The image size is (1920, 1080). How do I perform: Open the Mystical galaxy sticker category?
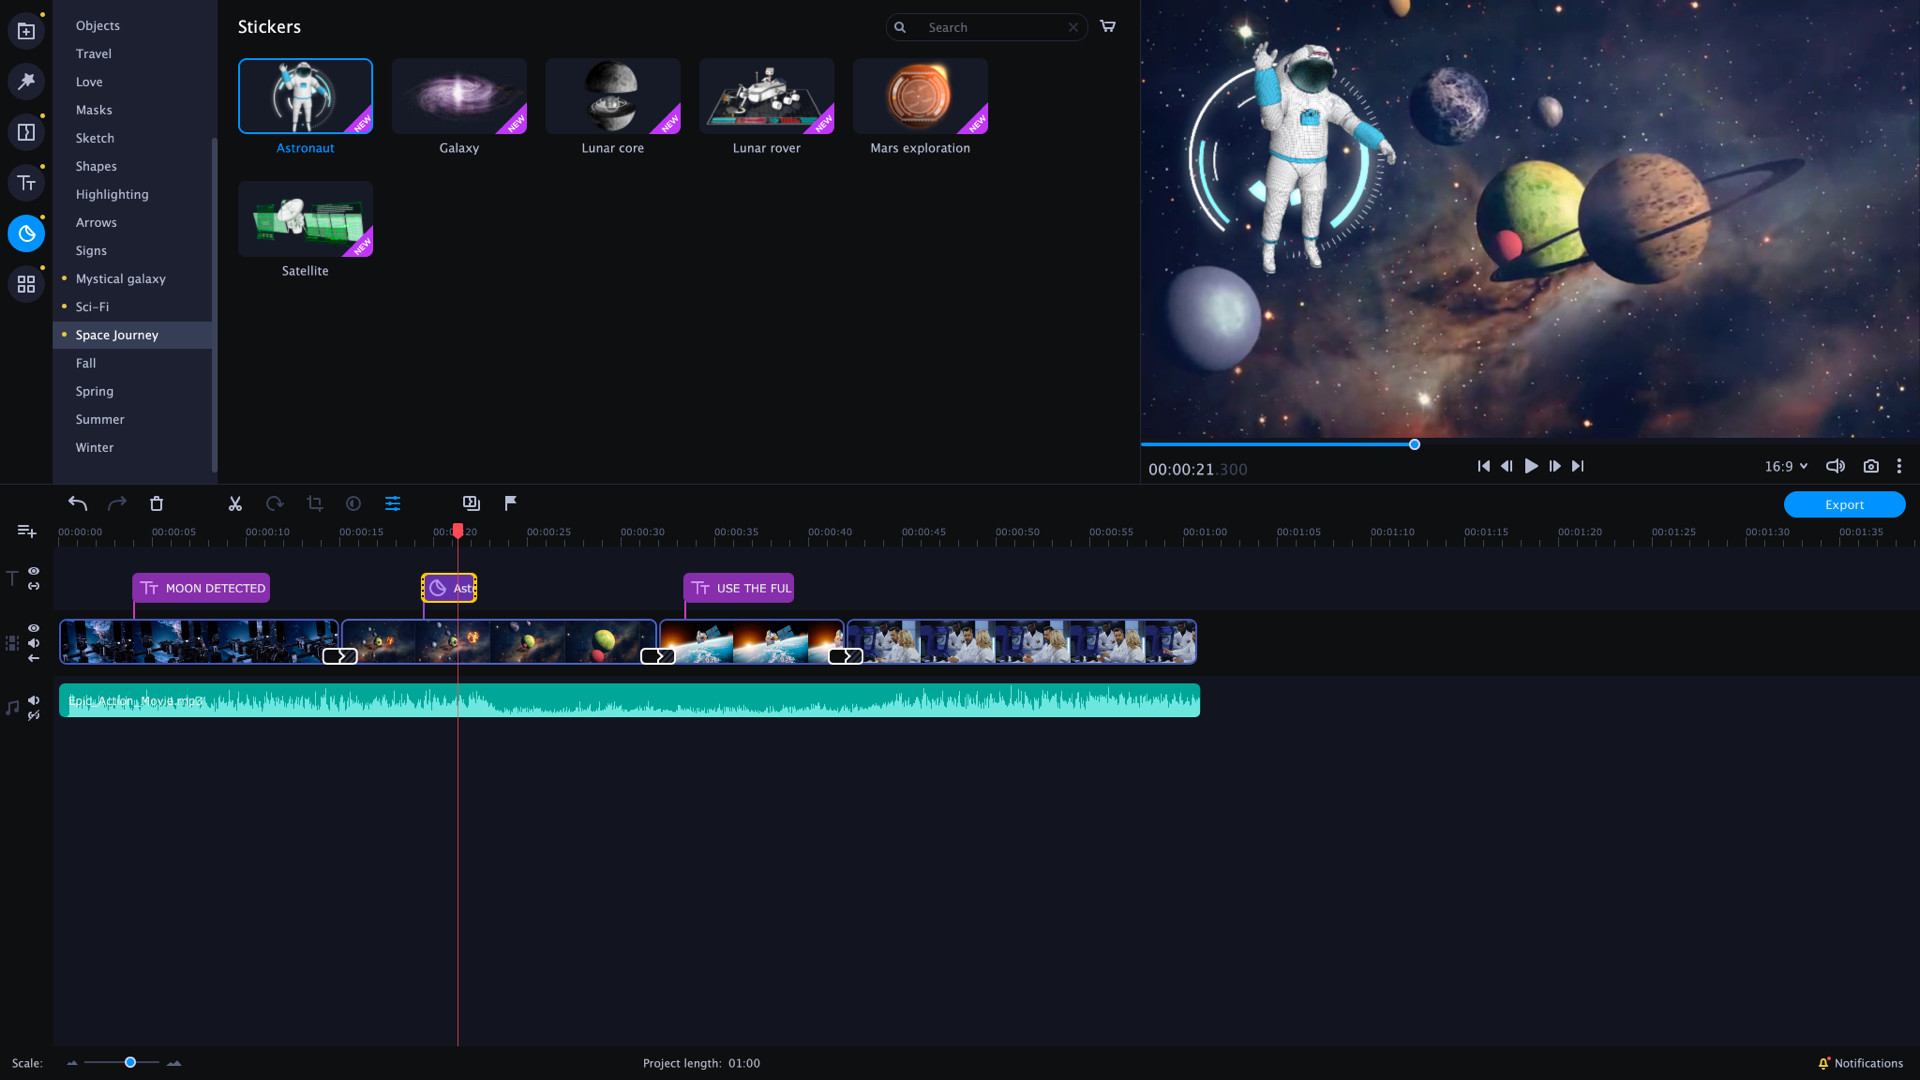pyautogui.click(x=120, y=278)
